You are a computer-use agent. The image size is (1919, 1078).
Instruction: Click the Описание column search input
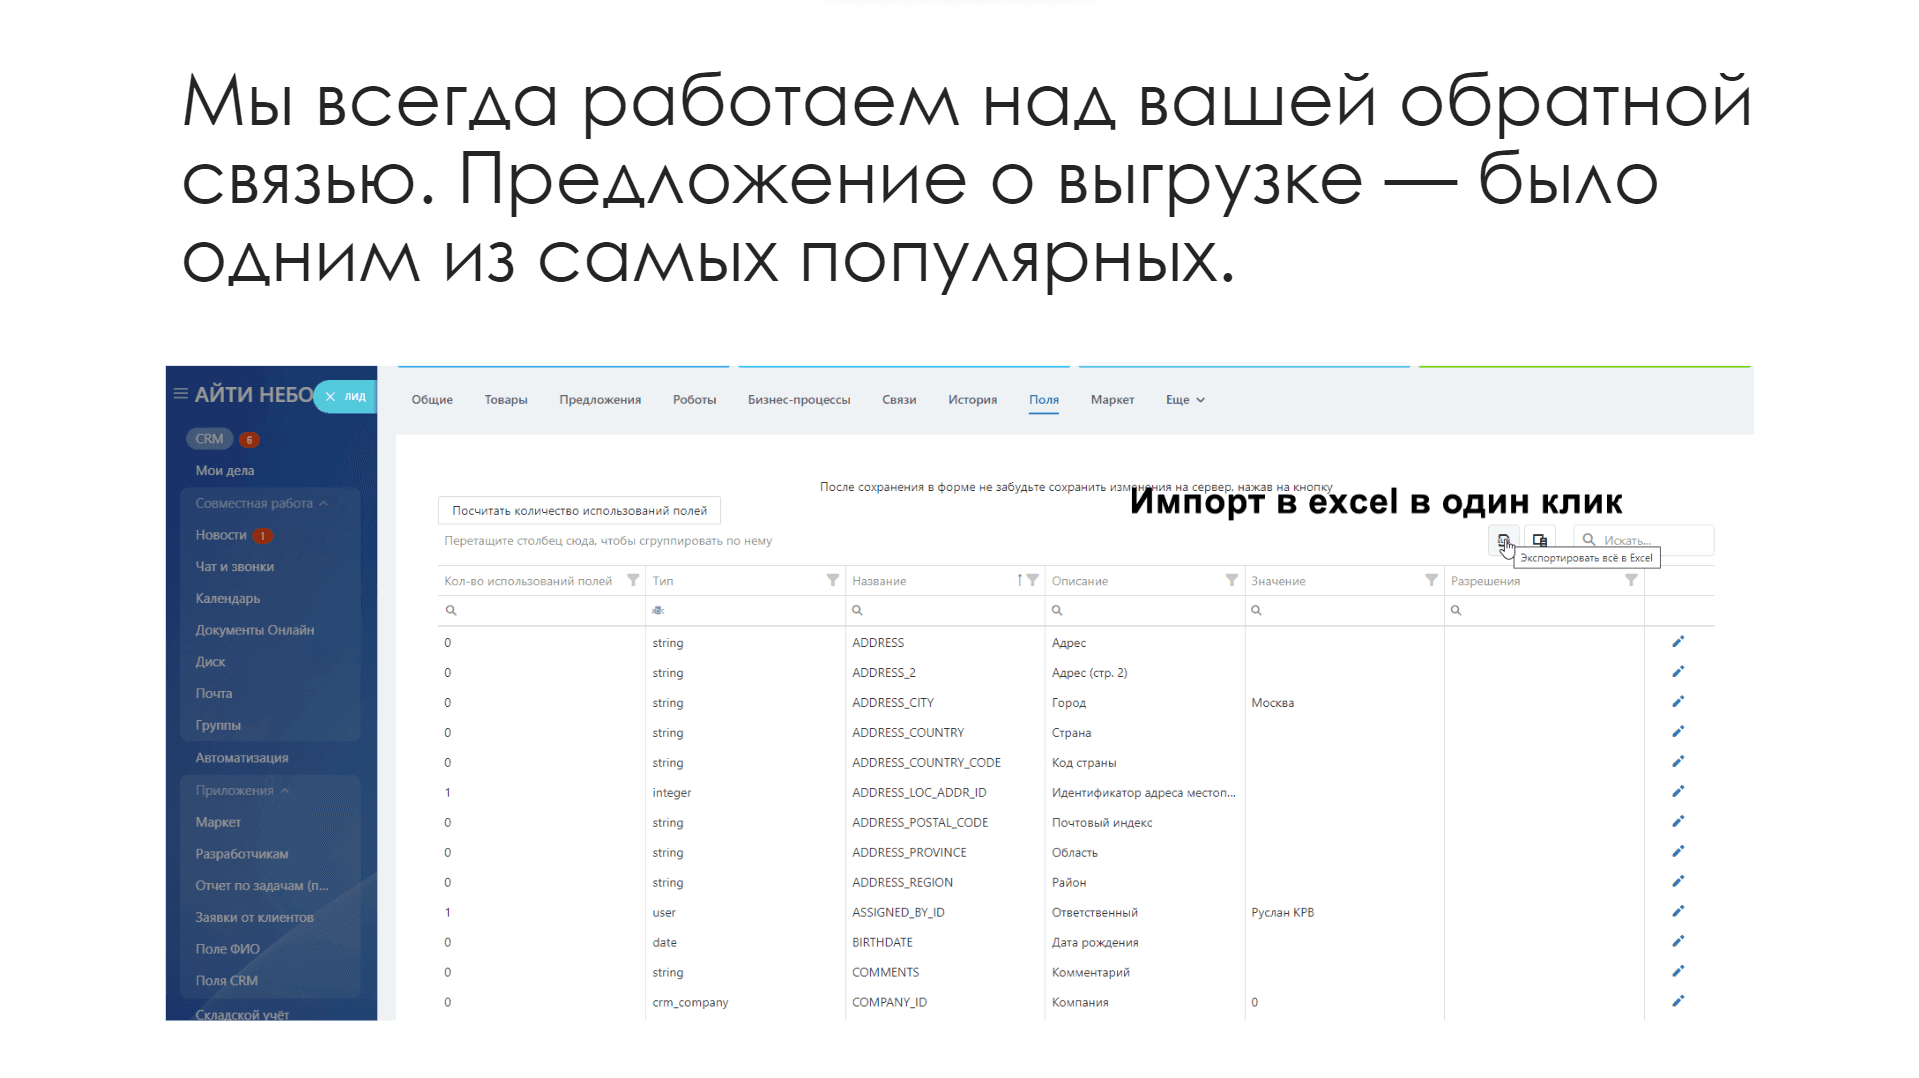[x=1144, y=610]
